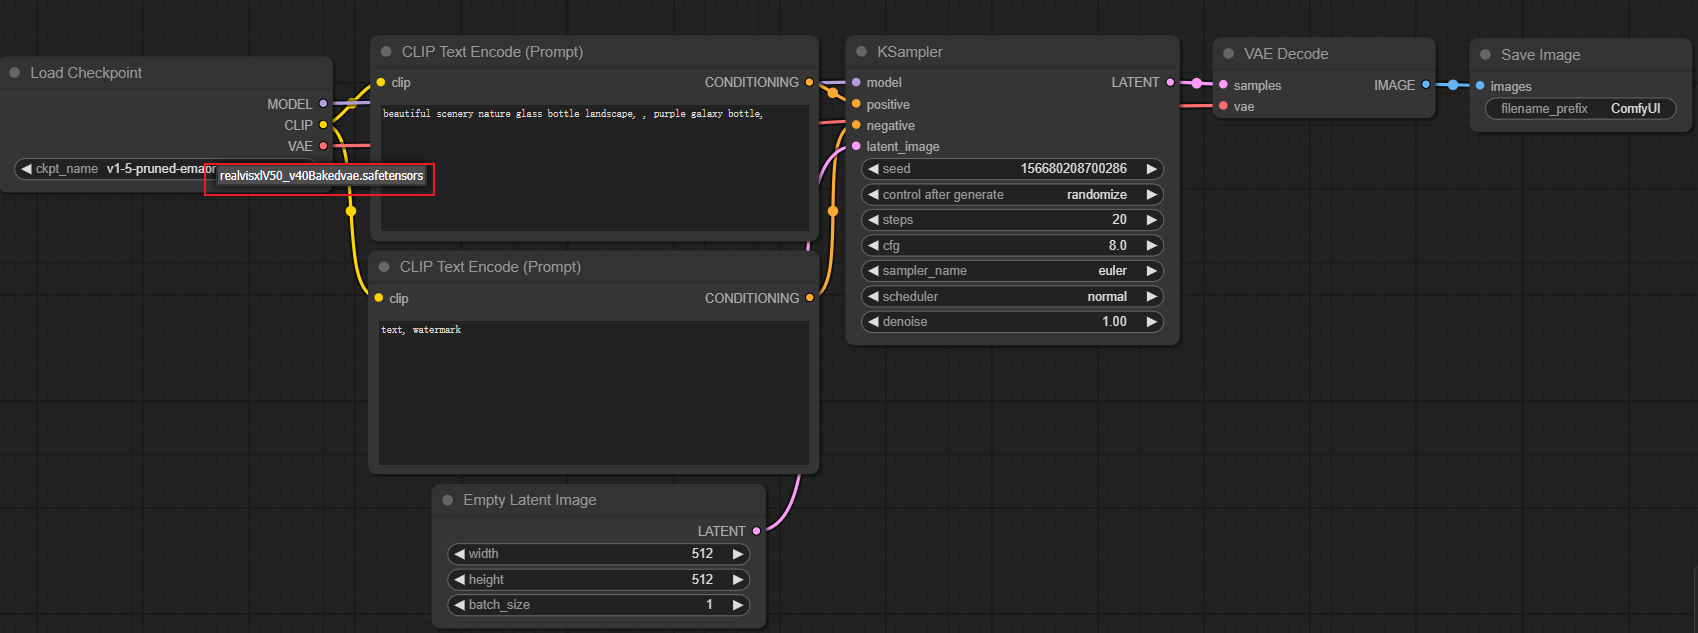Image resolution: width=1698 pixels, height=633 pixels.
Task: Open the sampler_name euler dropdown
Action: [x=1012, y=271]
